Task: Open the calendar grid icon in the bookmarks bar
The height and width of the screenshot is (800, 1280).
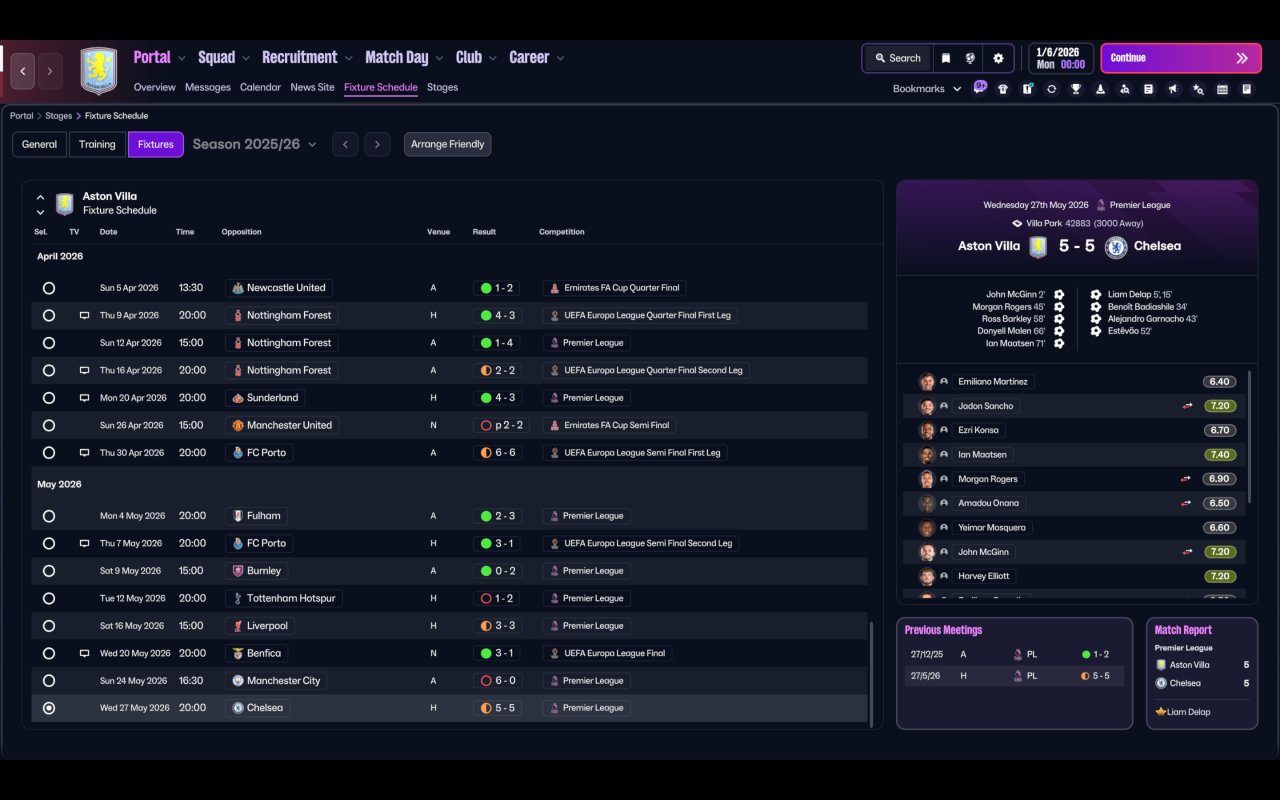Action: coord(1222,89)
